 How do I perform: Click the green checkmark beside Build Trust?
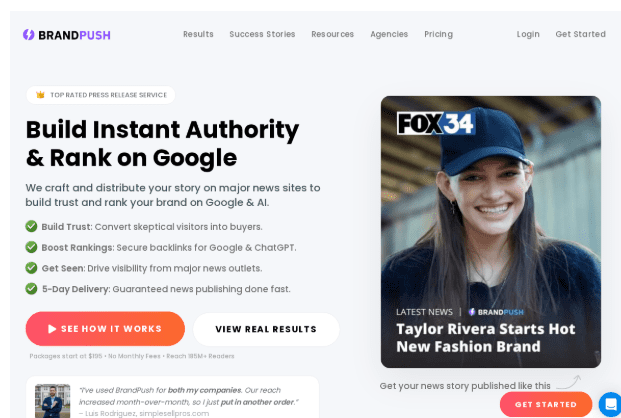[31, 226]
